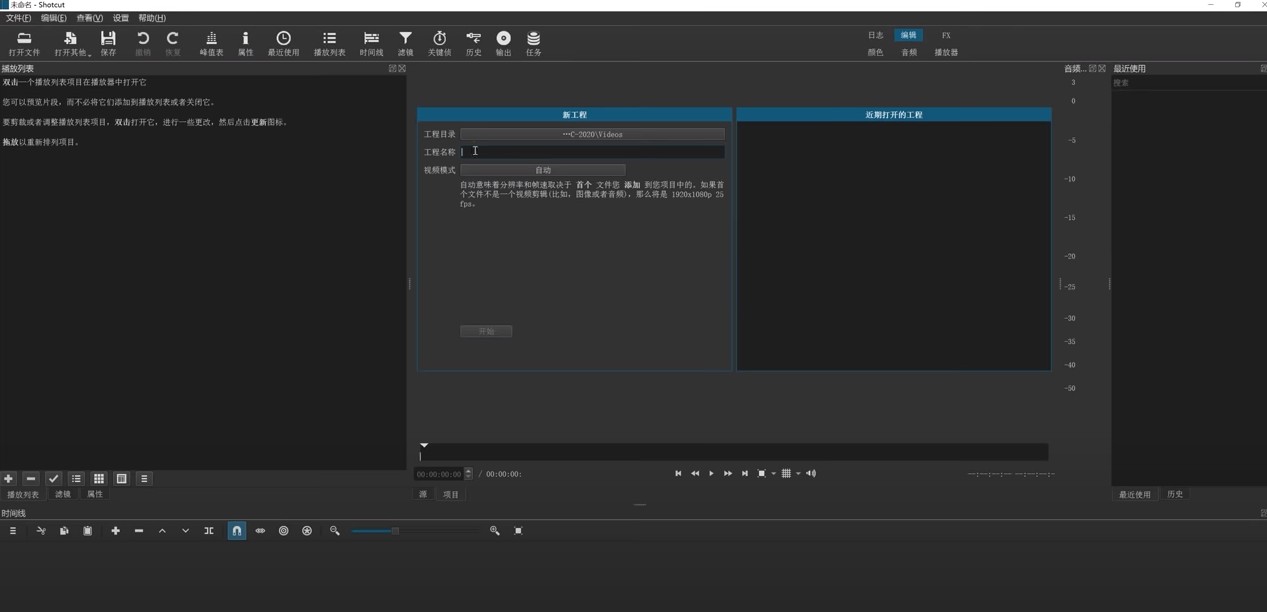Click timeline lift up-chevron icon
1267x612 pixels.
click(162, 531)
